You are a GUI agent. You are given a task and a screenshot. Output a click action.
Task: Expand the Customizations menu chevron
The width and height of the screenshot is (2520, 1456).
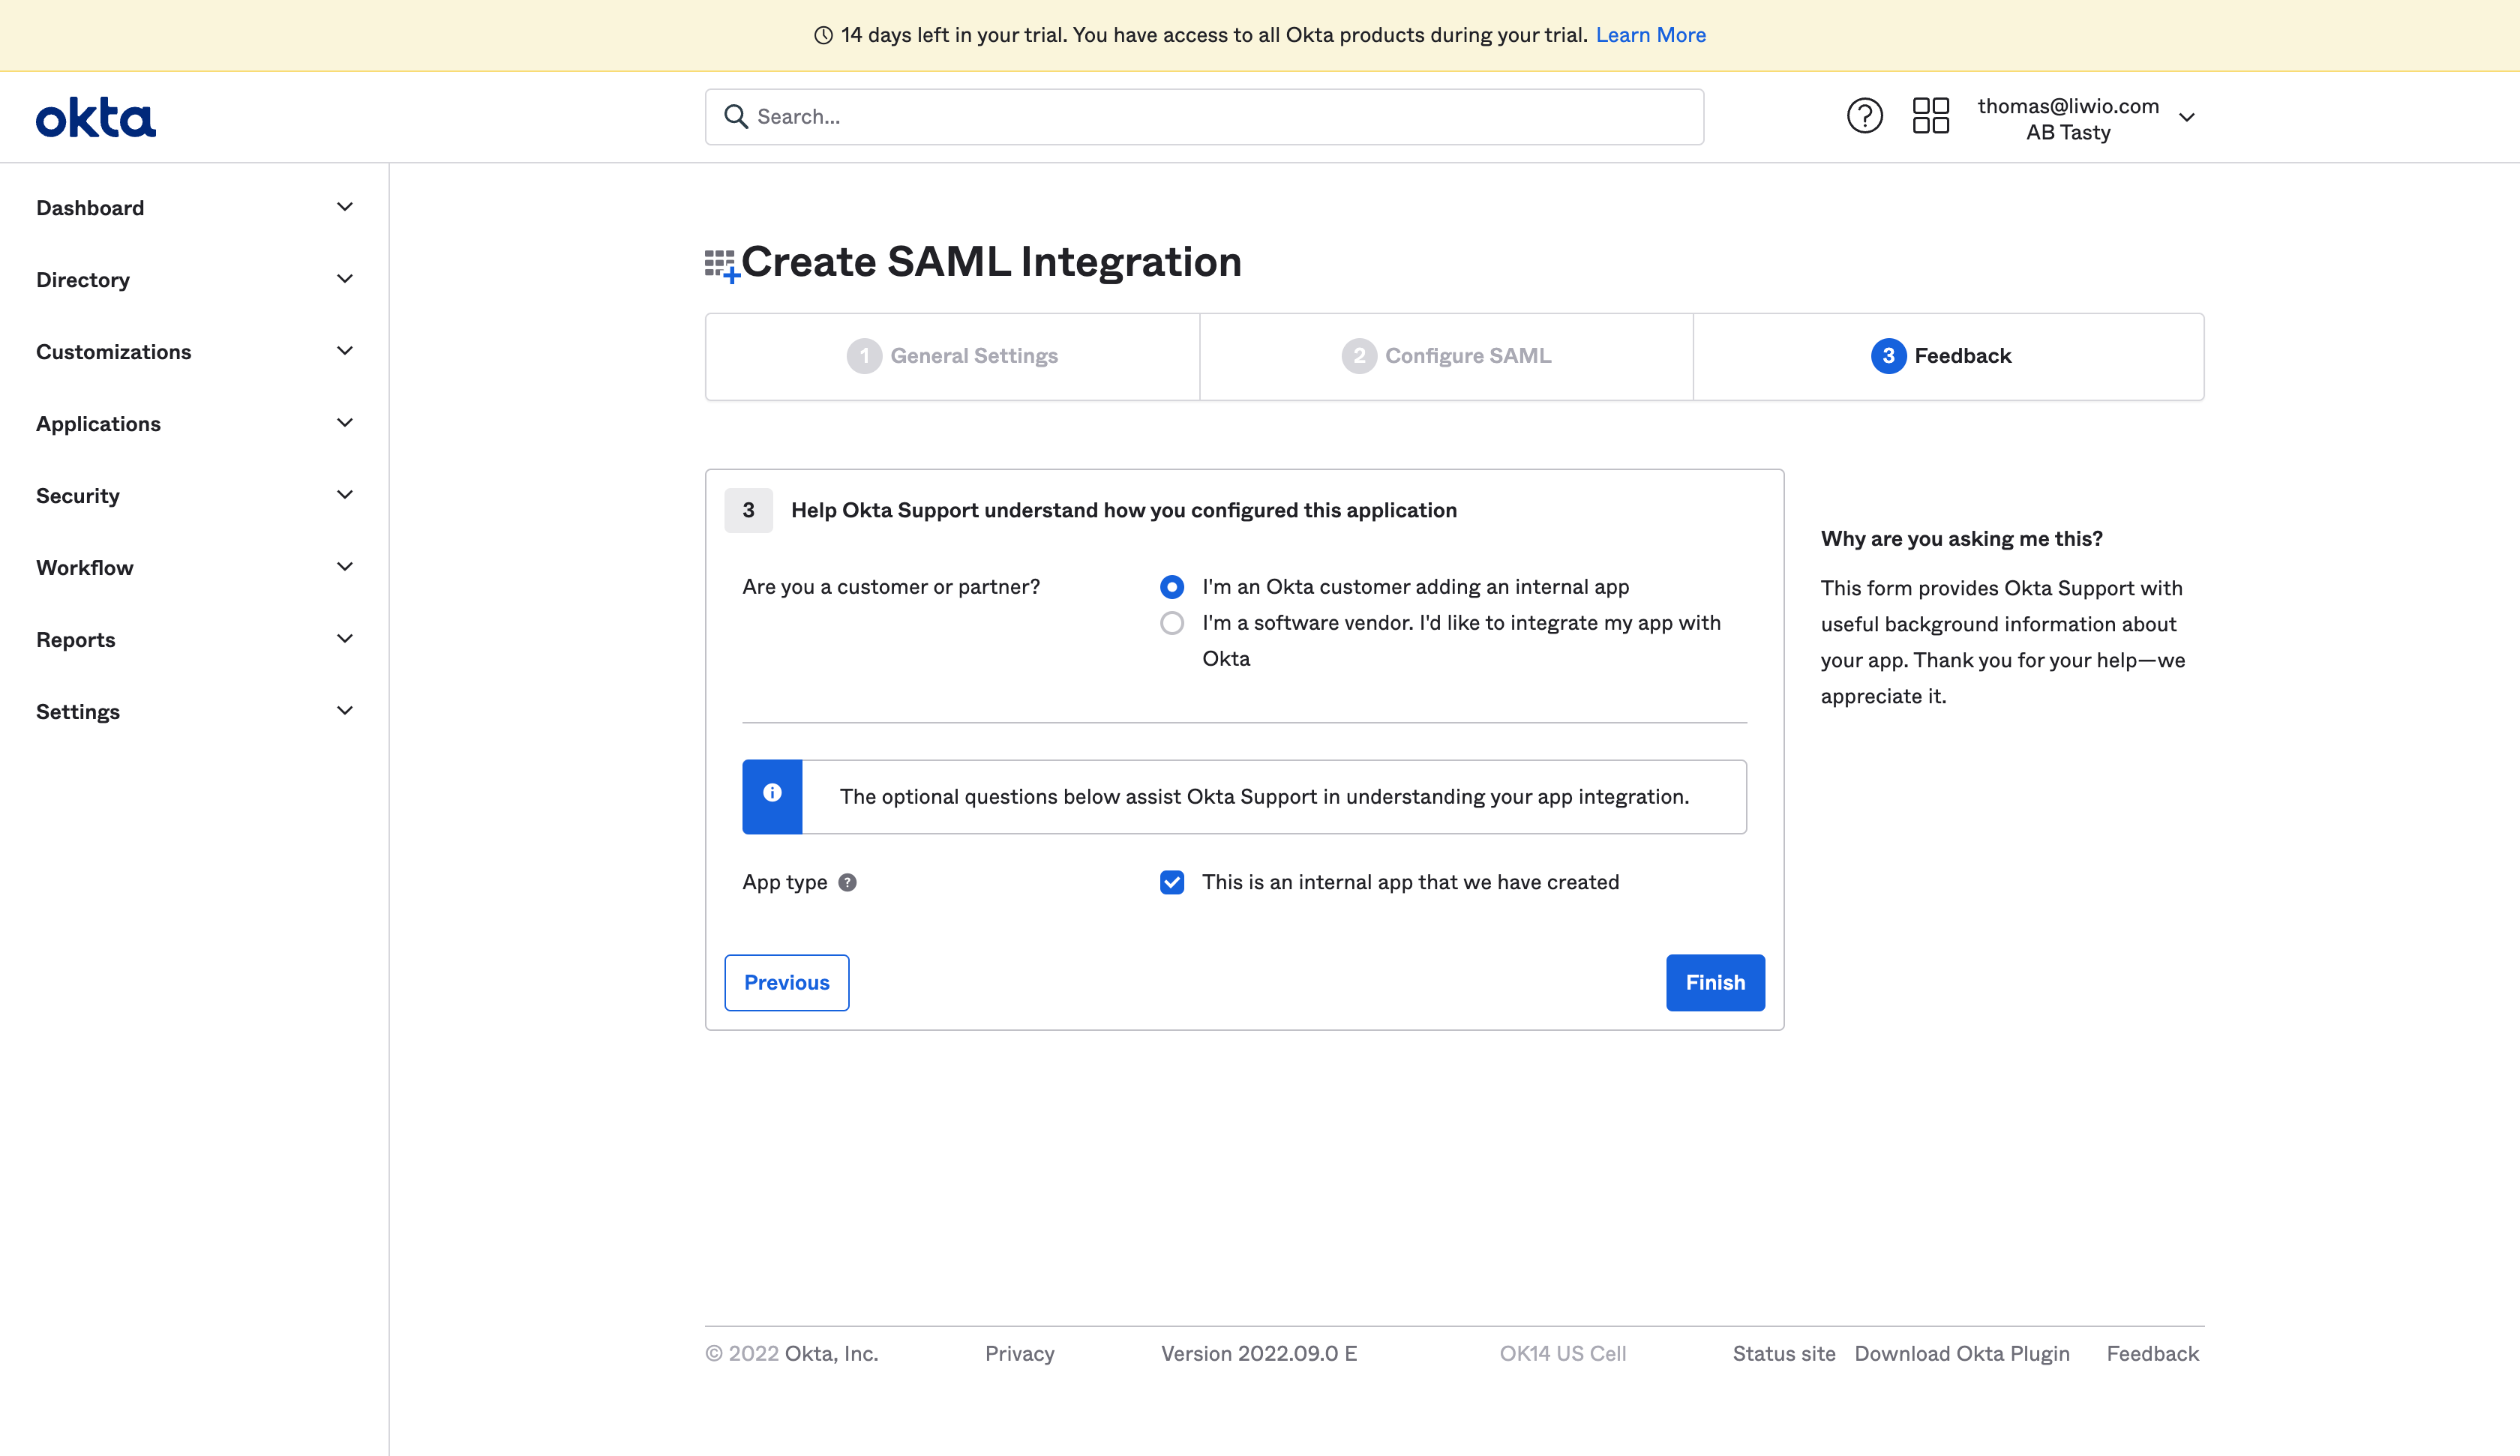coord(345,351)
